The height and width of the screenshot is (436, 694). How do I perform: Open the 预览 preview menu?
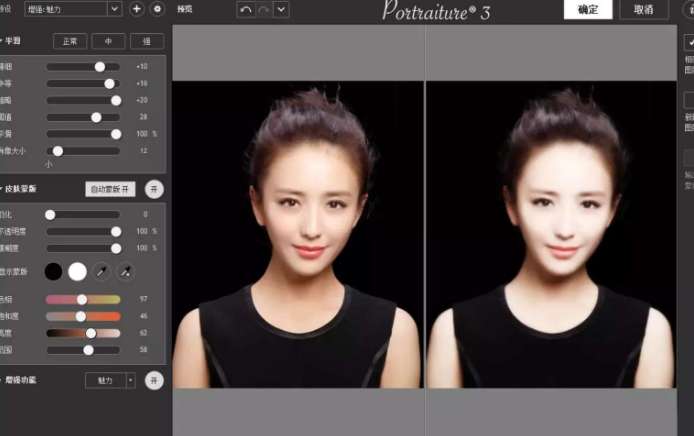click(185, 9)
